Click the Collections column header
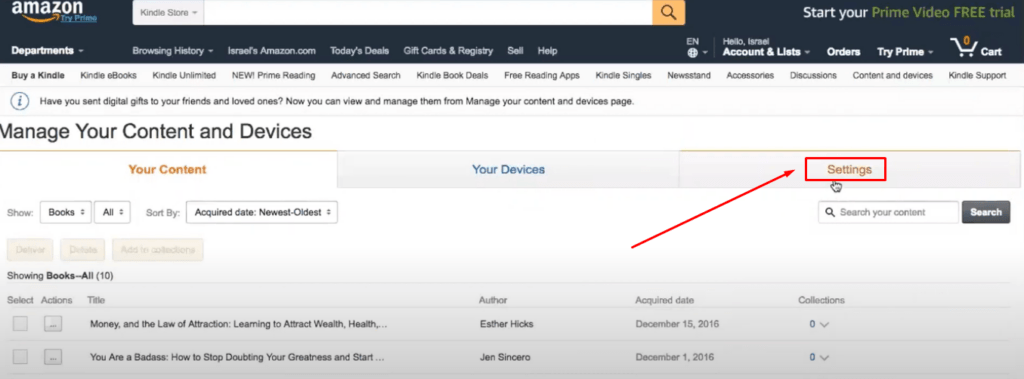The image size is (1024, 379). (821, 300)
